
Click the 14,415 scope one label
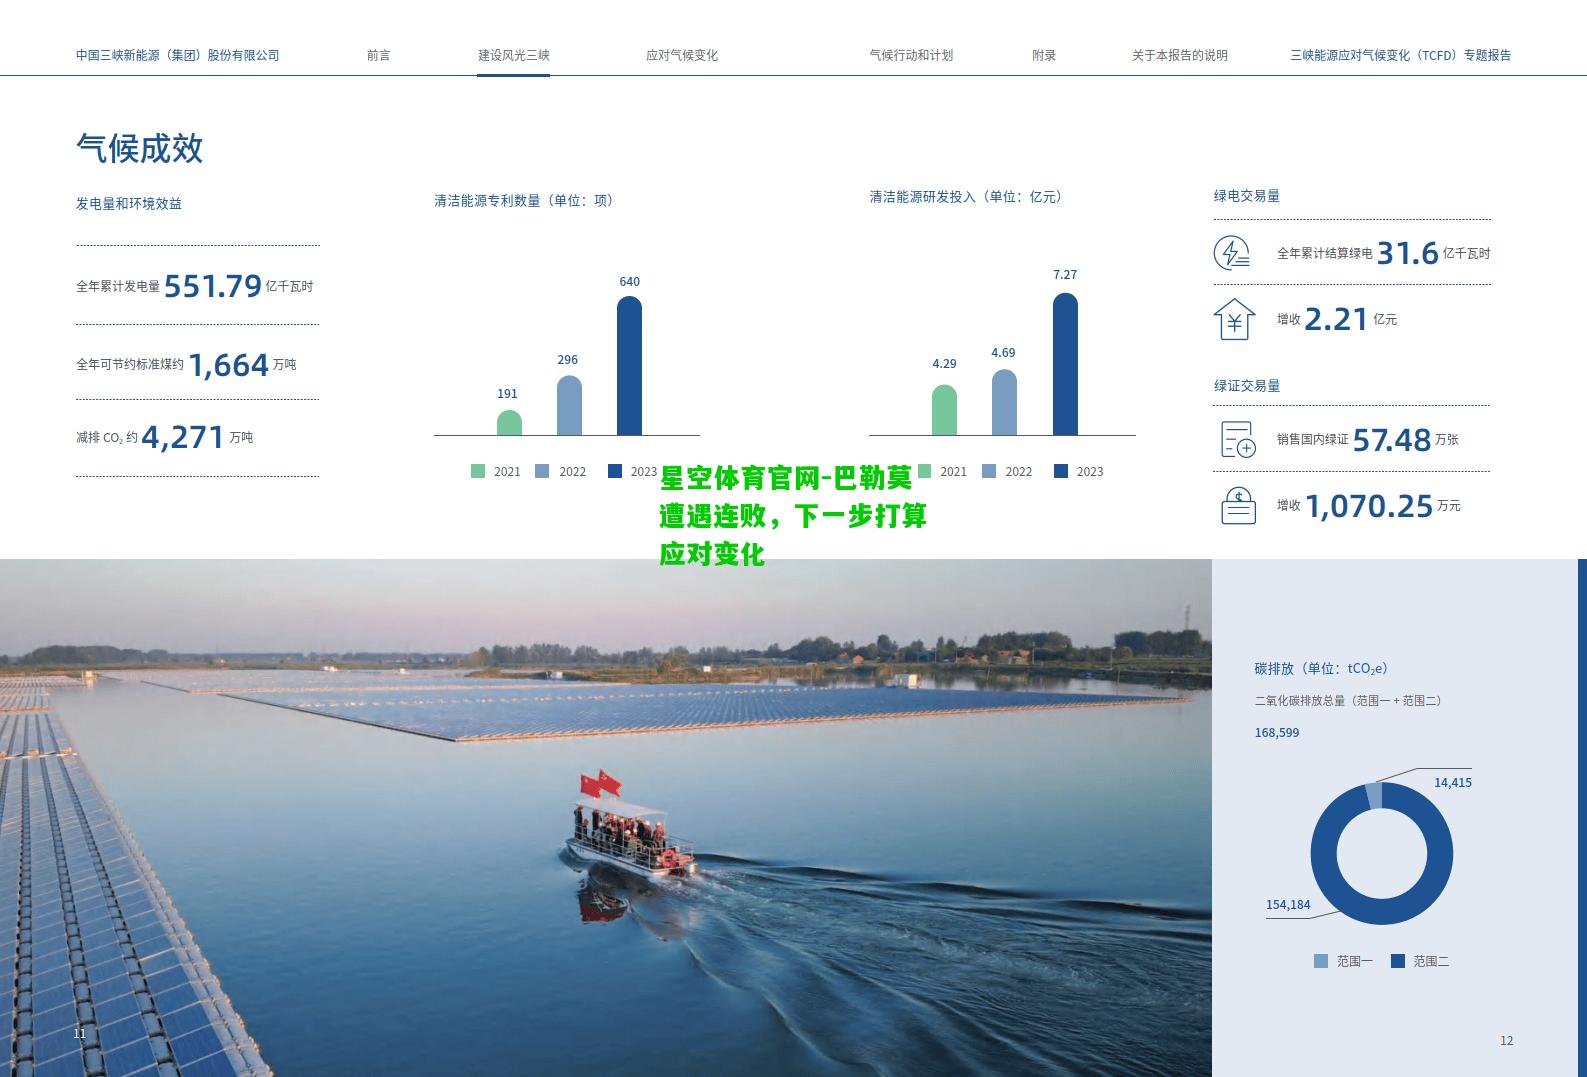tap(1453, 783)
